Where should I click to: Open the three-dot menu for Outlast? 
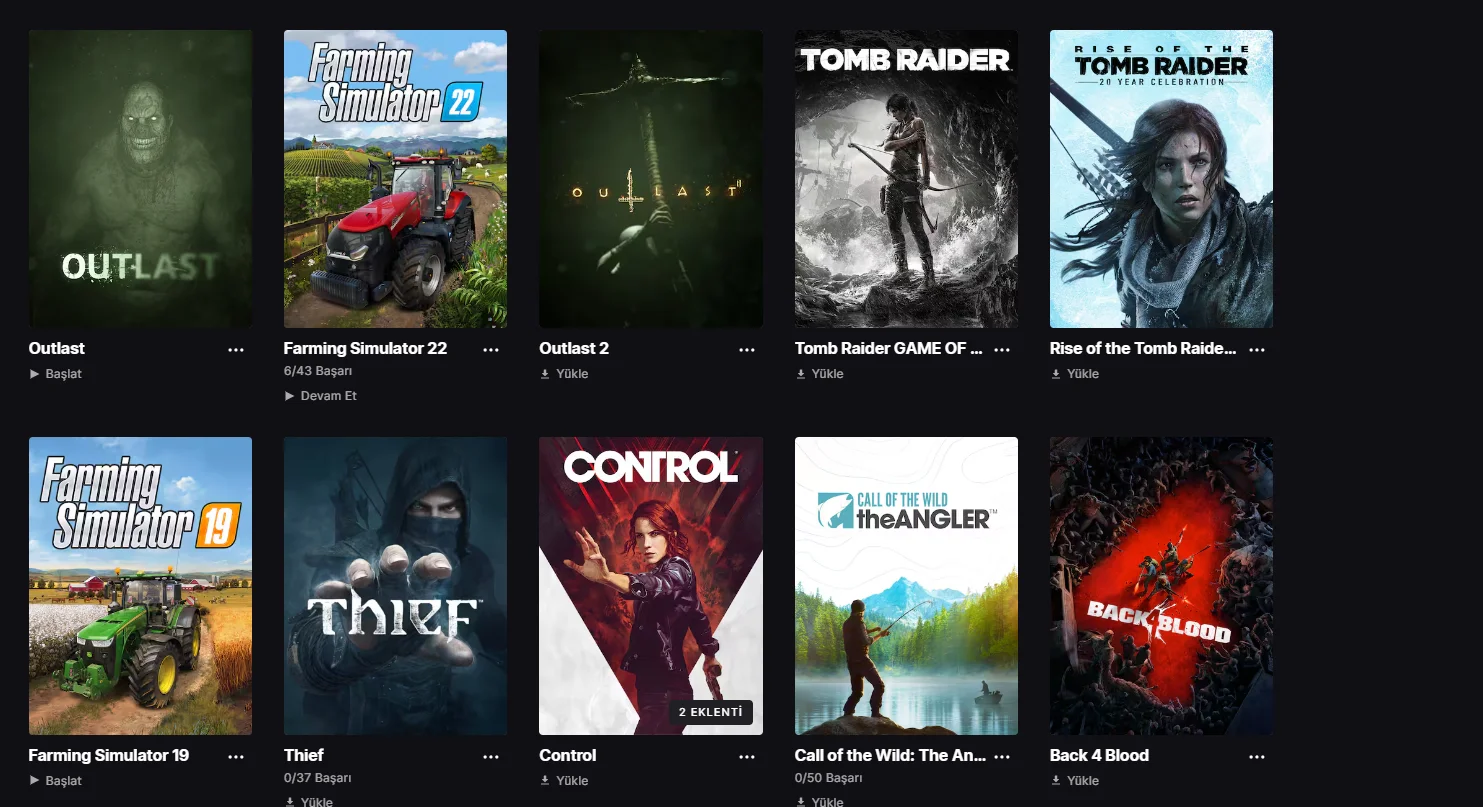236,350
